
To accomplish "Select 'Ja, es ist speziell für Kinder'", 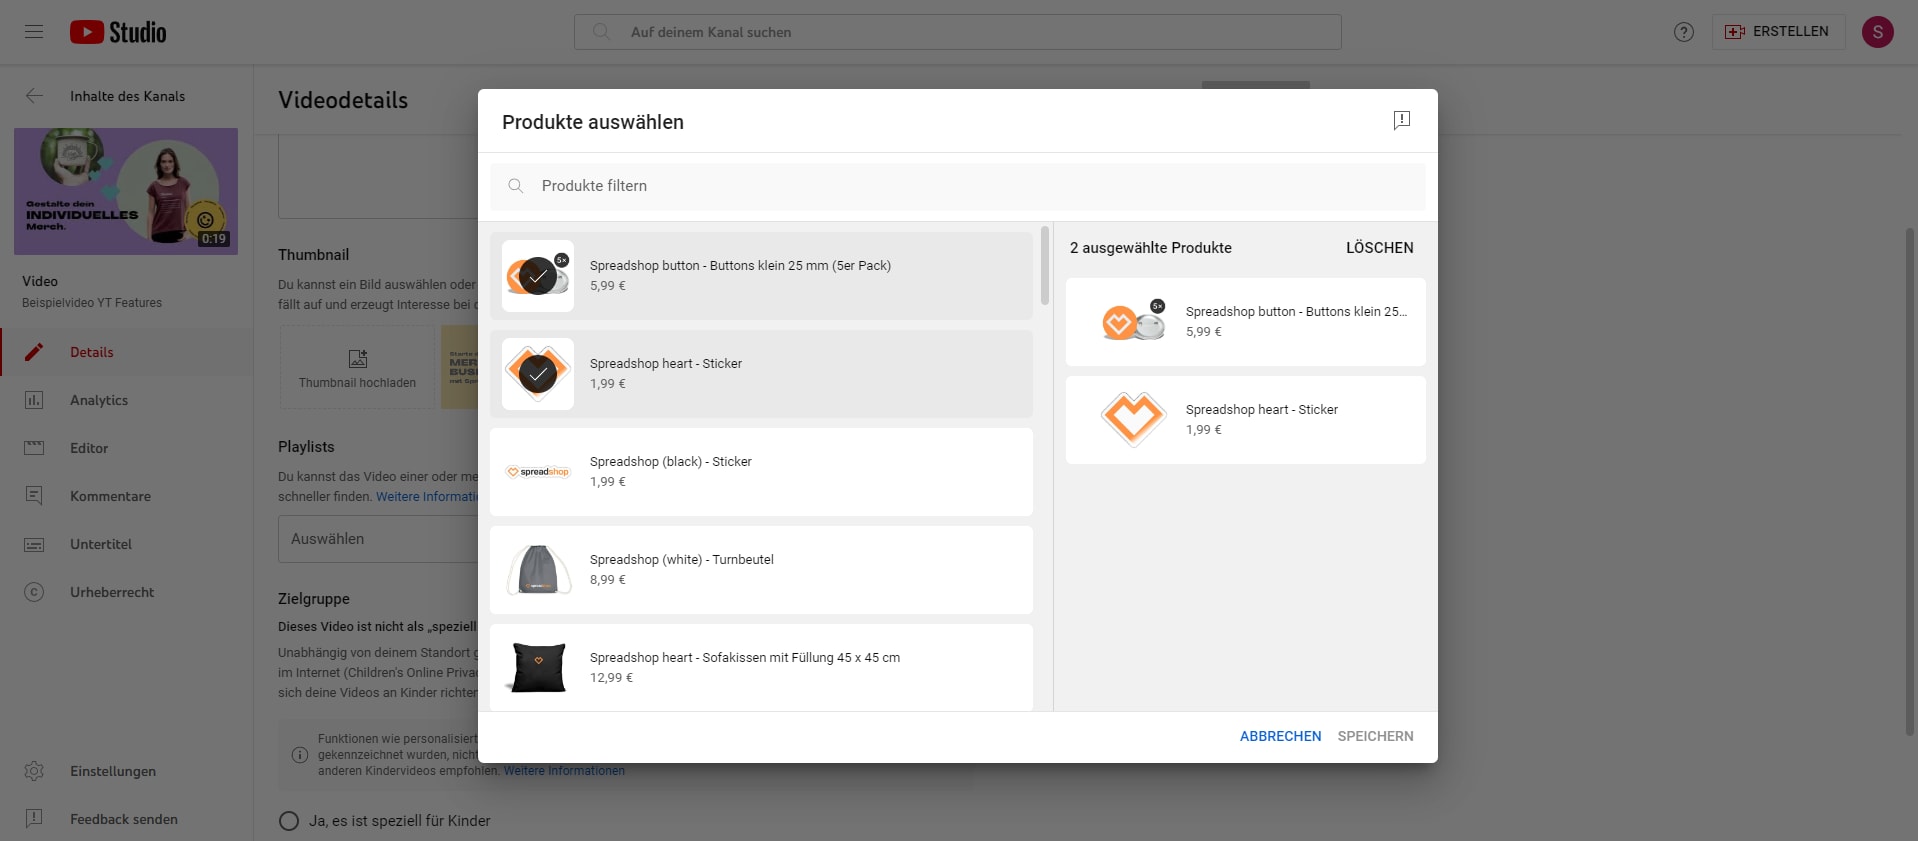I will (x=289, y=821).
